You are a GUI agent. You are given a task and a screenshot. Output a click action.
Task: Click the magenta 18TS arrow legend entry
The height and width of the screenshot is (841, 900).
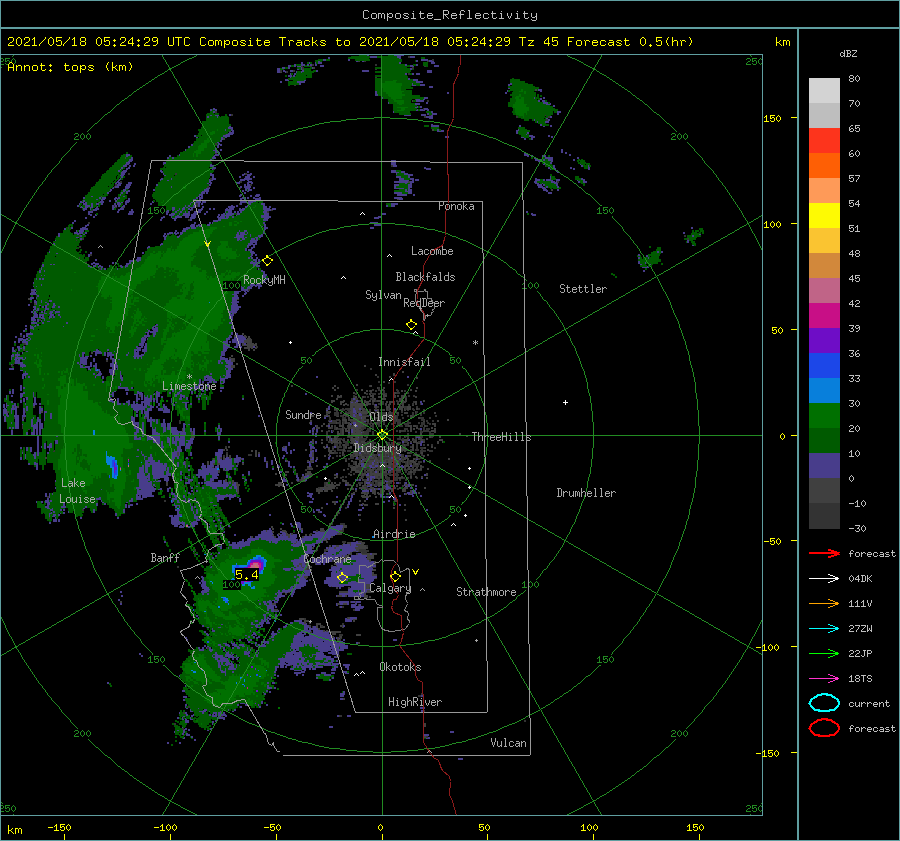click(824, 679)
